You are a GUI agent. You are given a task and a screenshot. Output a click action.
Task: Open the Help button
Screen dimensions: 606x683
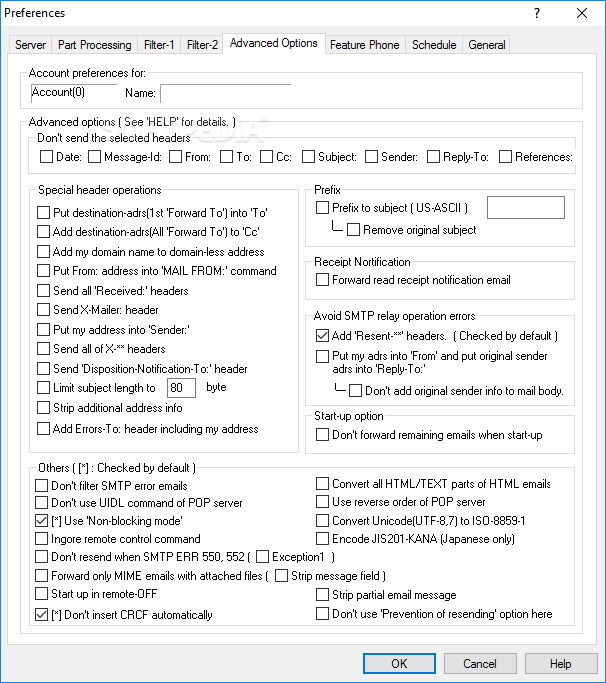(x=560, y=663)
